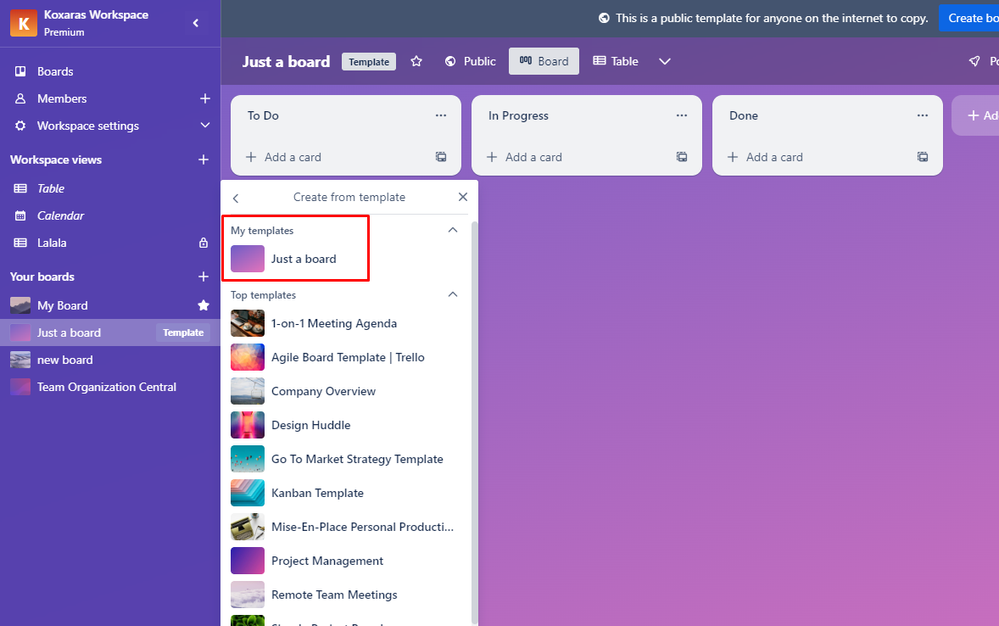
Task: Create card from template in To Do list
Action: 441,157
